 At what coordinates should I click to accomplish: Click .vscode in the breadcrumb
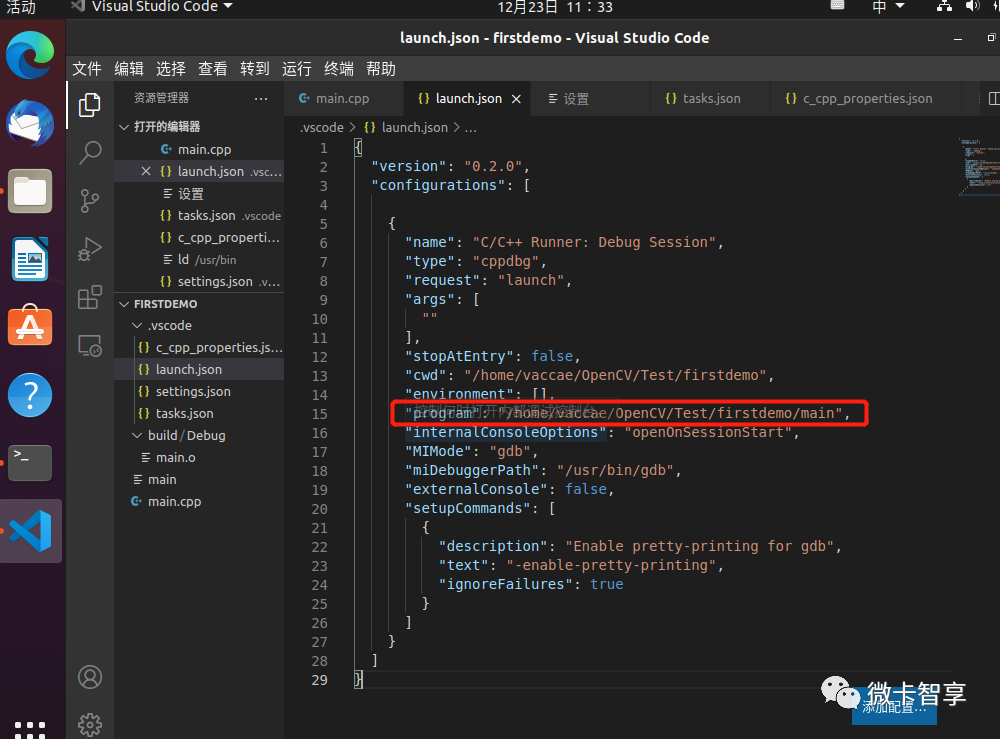[x=322, y=128]
